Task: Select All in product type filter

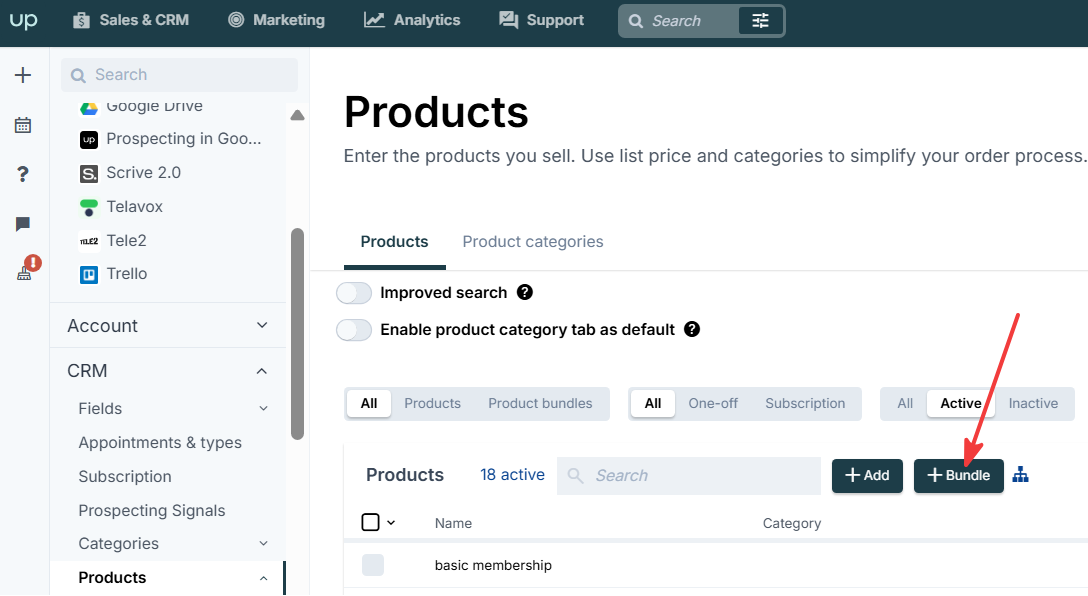Action: tap(369, 404)
